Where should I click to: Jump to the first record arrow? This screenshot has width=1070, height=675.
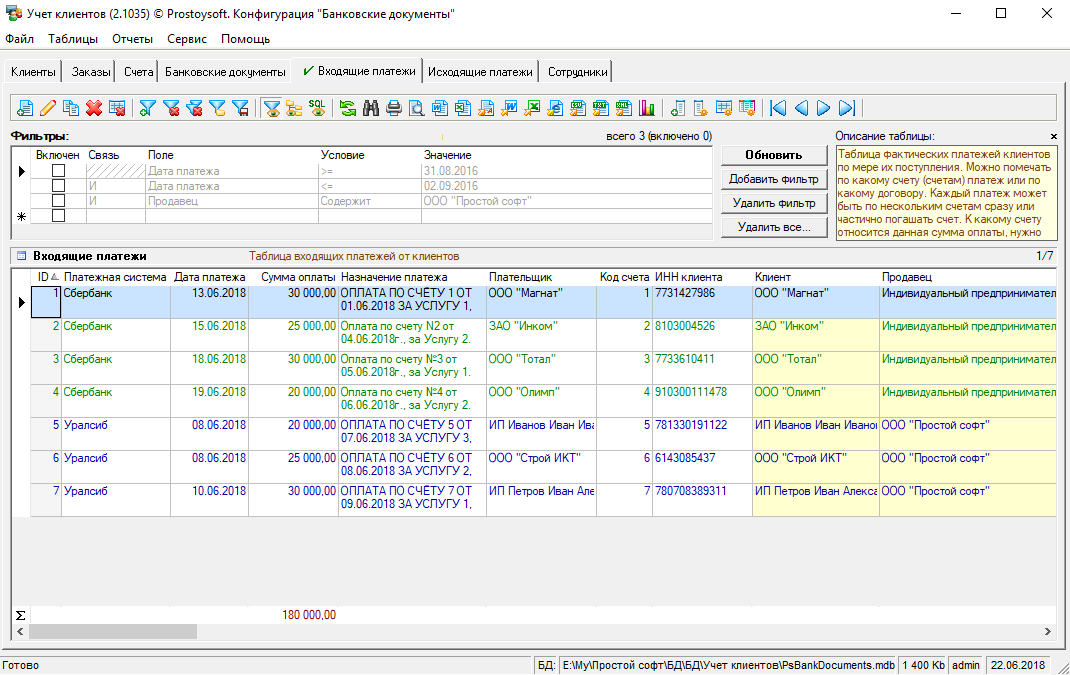(778, 108)
